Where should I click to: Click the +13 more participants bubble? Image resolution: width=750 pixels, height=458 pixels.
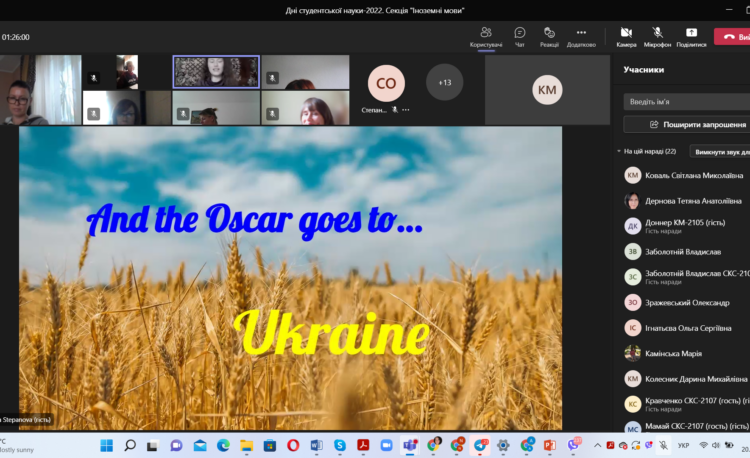pyautogui.click(x=444, y=82)
